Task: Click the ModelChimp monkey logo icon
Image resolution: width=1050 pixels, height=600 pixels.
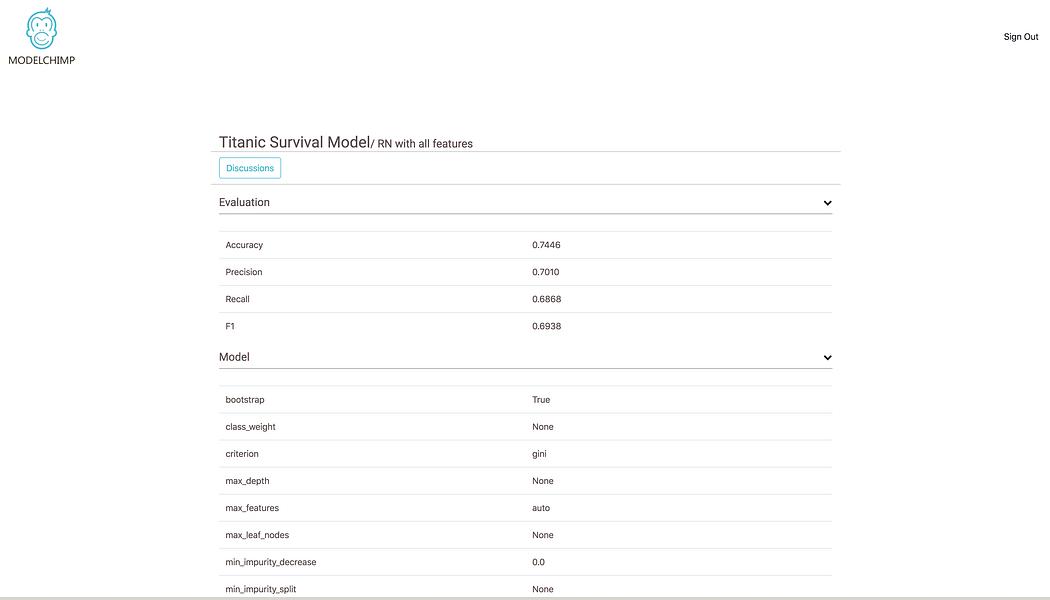Action: coord(42,29)
